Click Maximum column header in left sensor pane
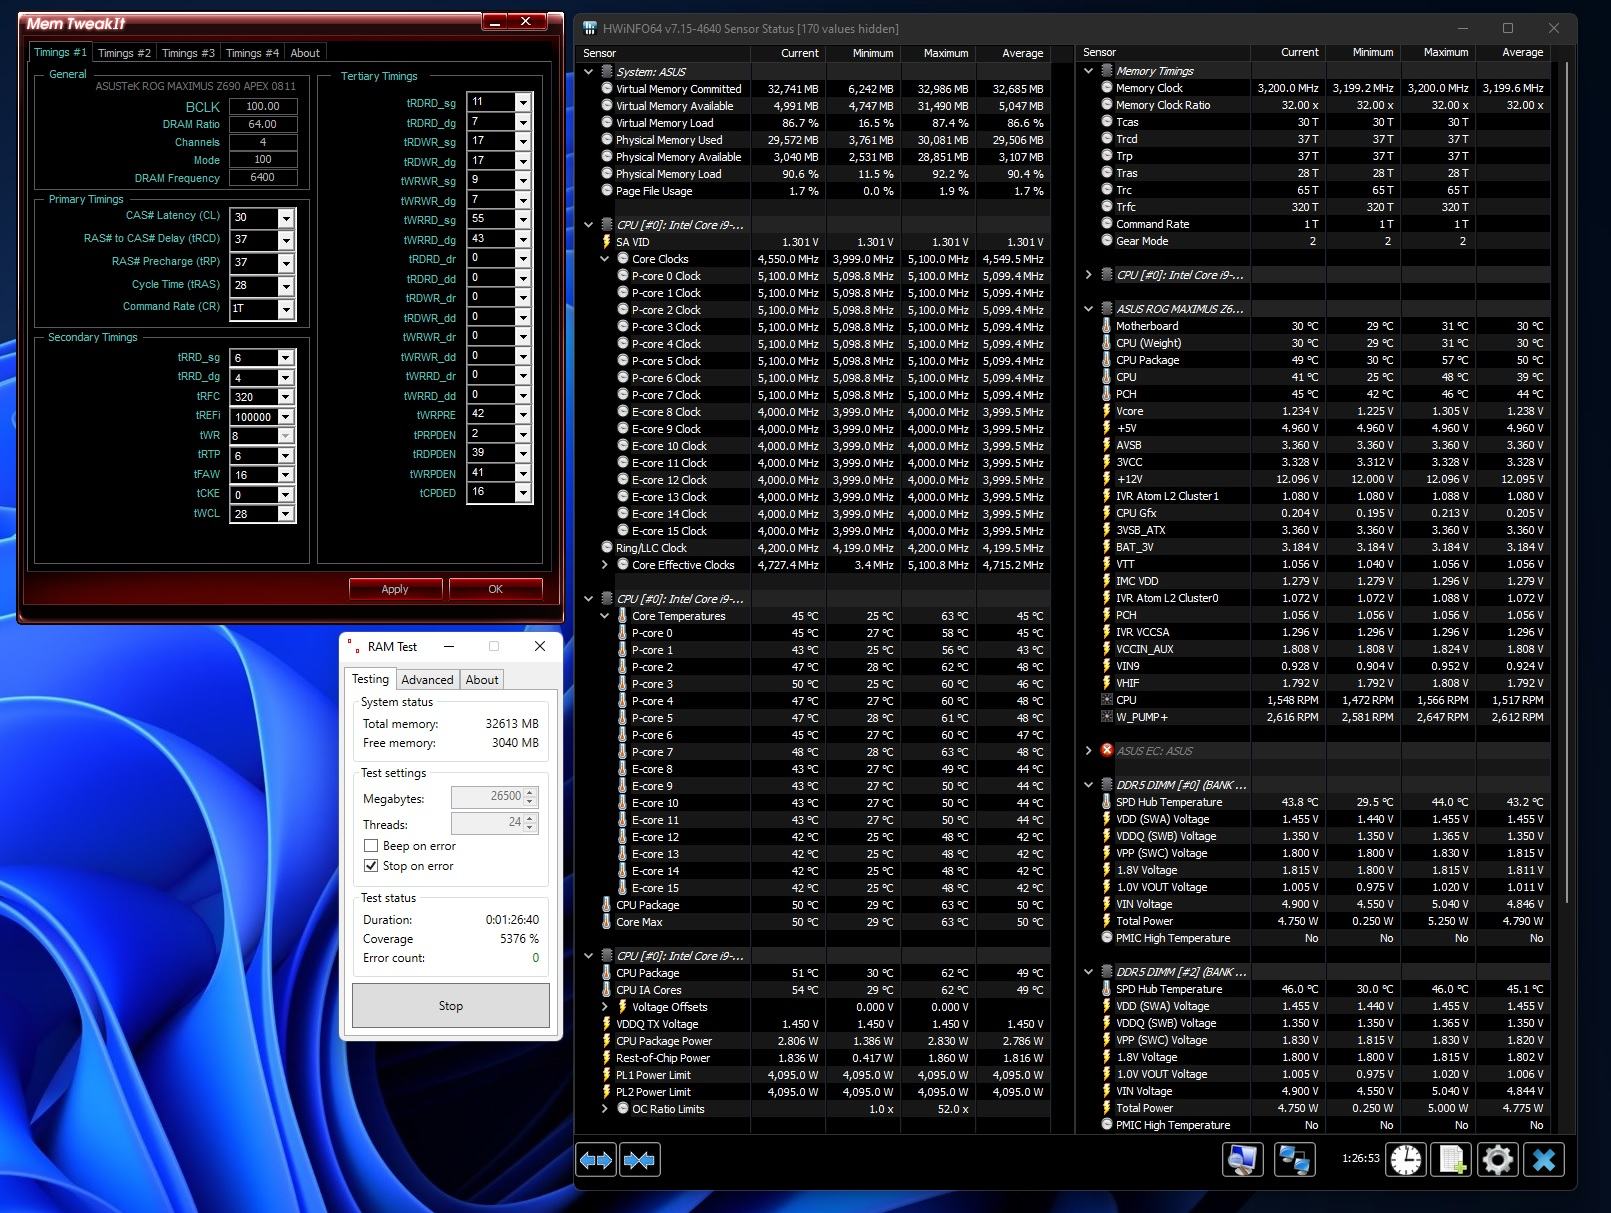1611x1213 pixels. (938, 53)
